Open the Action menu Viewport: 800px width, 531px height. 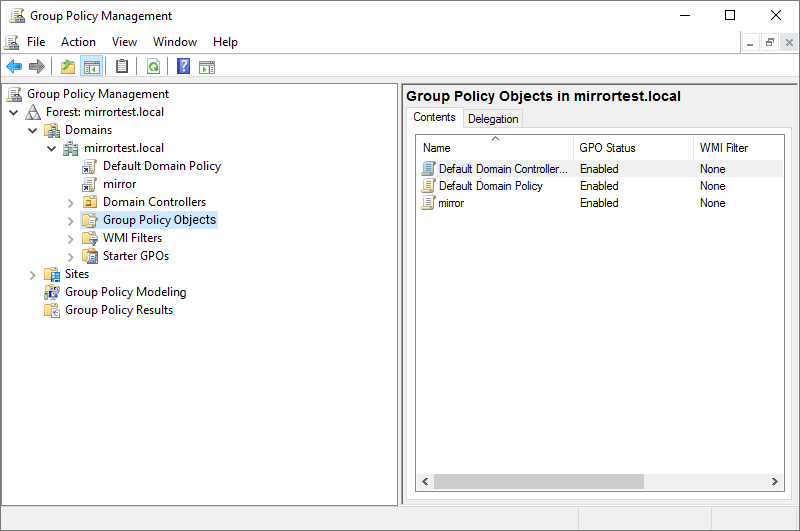click(78, 42)
